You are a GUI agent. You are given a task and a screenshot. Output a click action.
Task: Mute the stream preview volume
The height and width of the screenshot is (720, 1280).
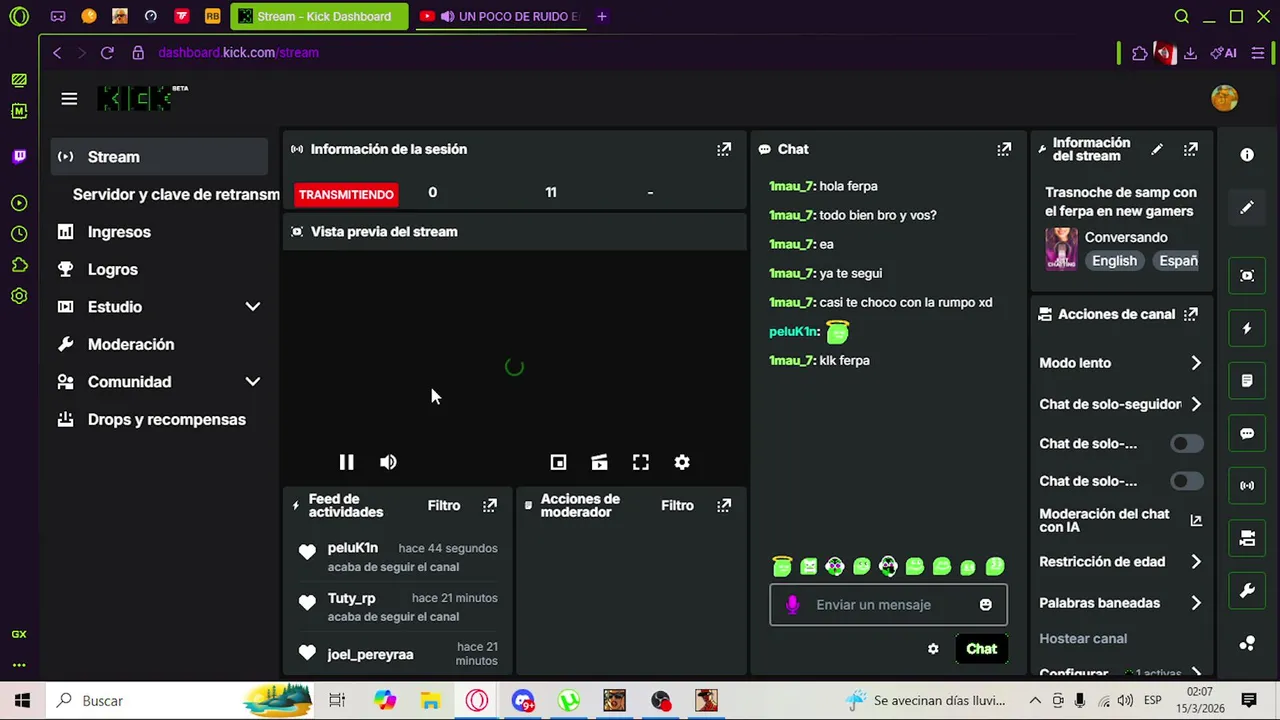(388, 462)
